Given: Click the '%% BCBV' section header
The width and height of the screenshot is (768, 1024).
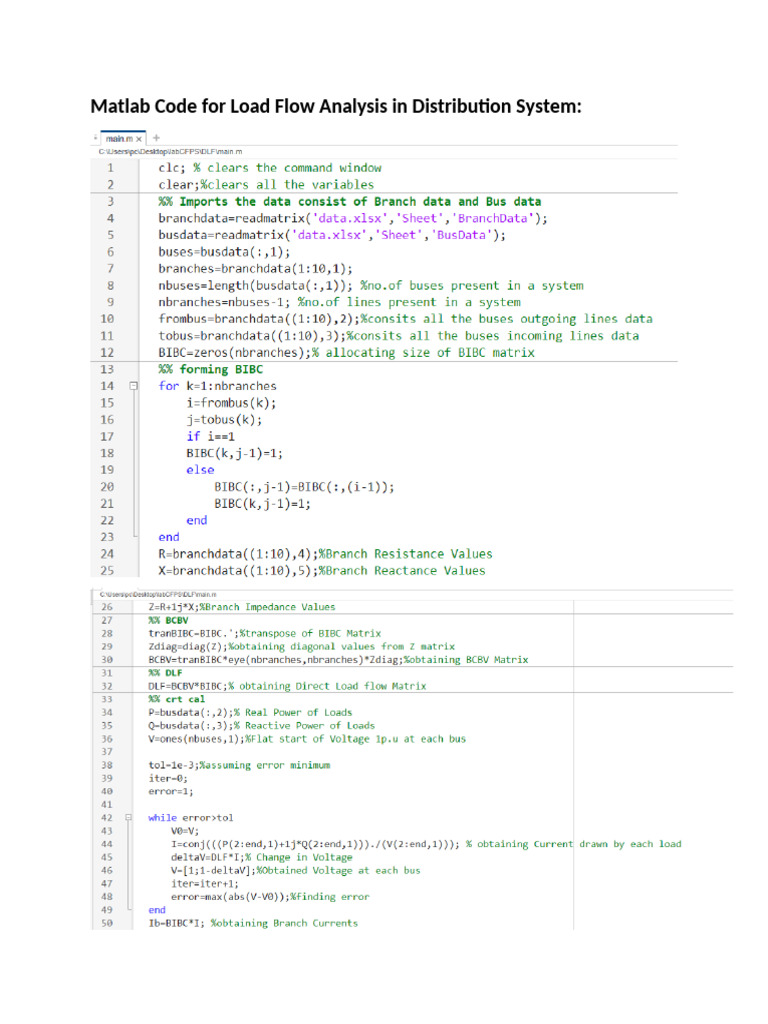Looking at the screenshot, I should point(168,620).
